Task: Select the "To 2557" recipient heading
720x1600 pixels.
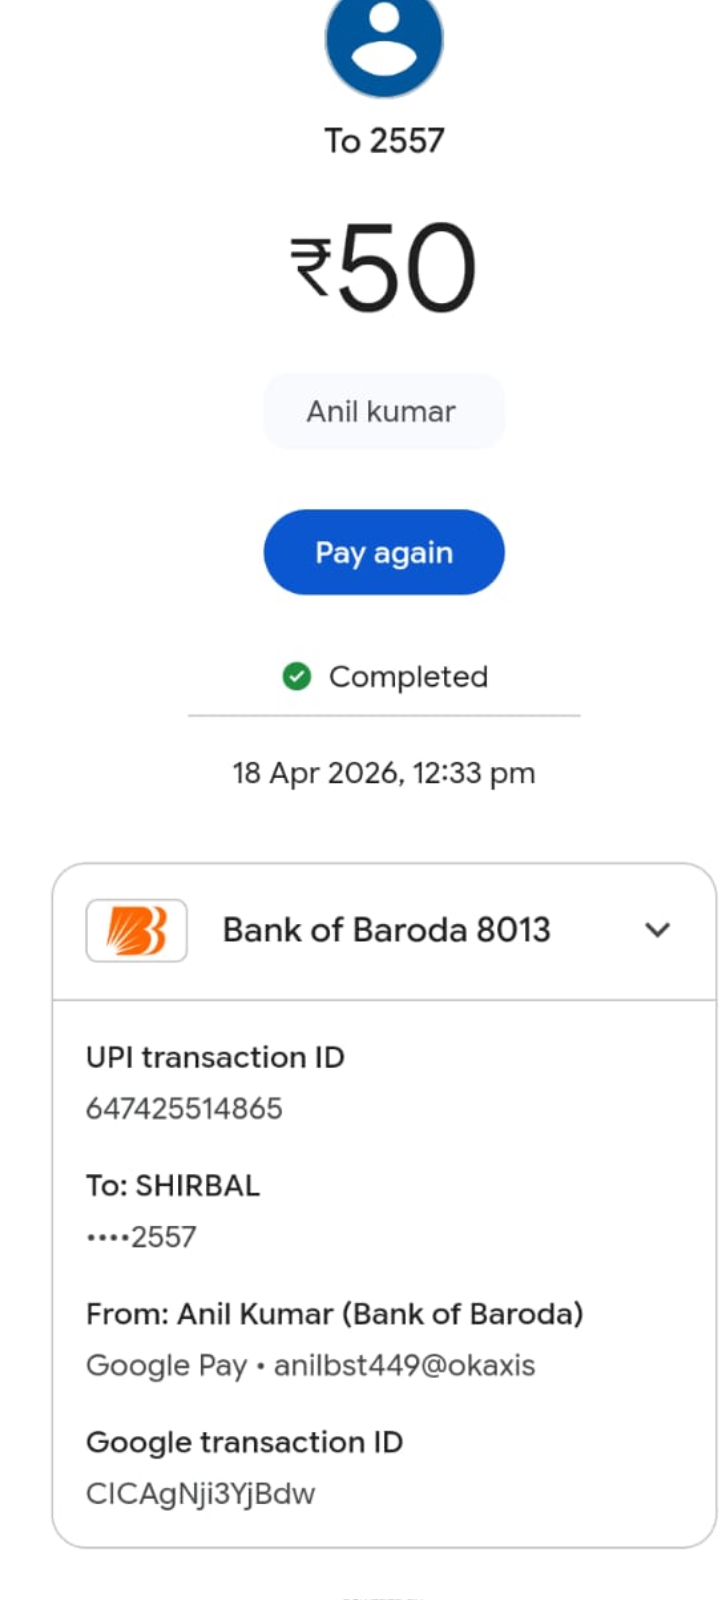Action: [x=384, y=141]
